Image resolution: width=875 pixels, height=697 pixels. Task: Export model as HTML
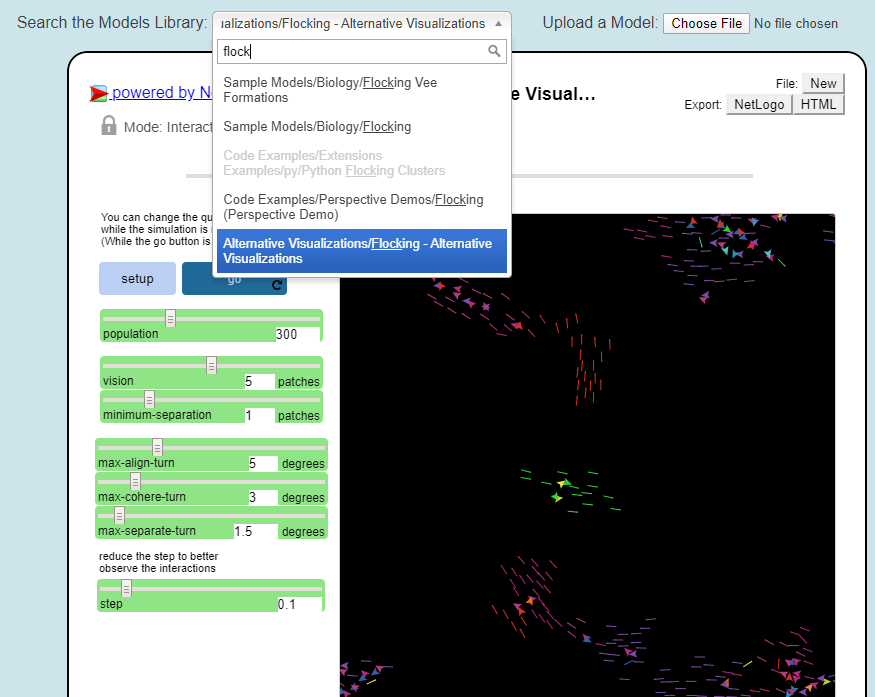coord(819,104)
